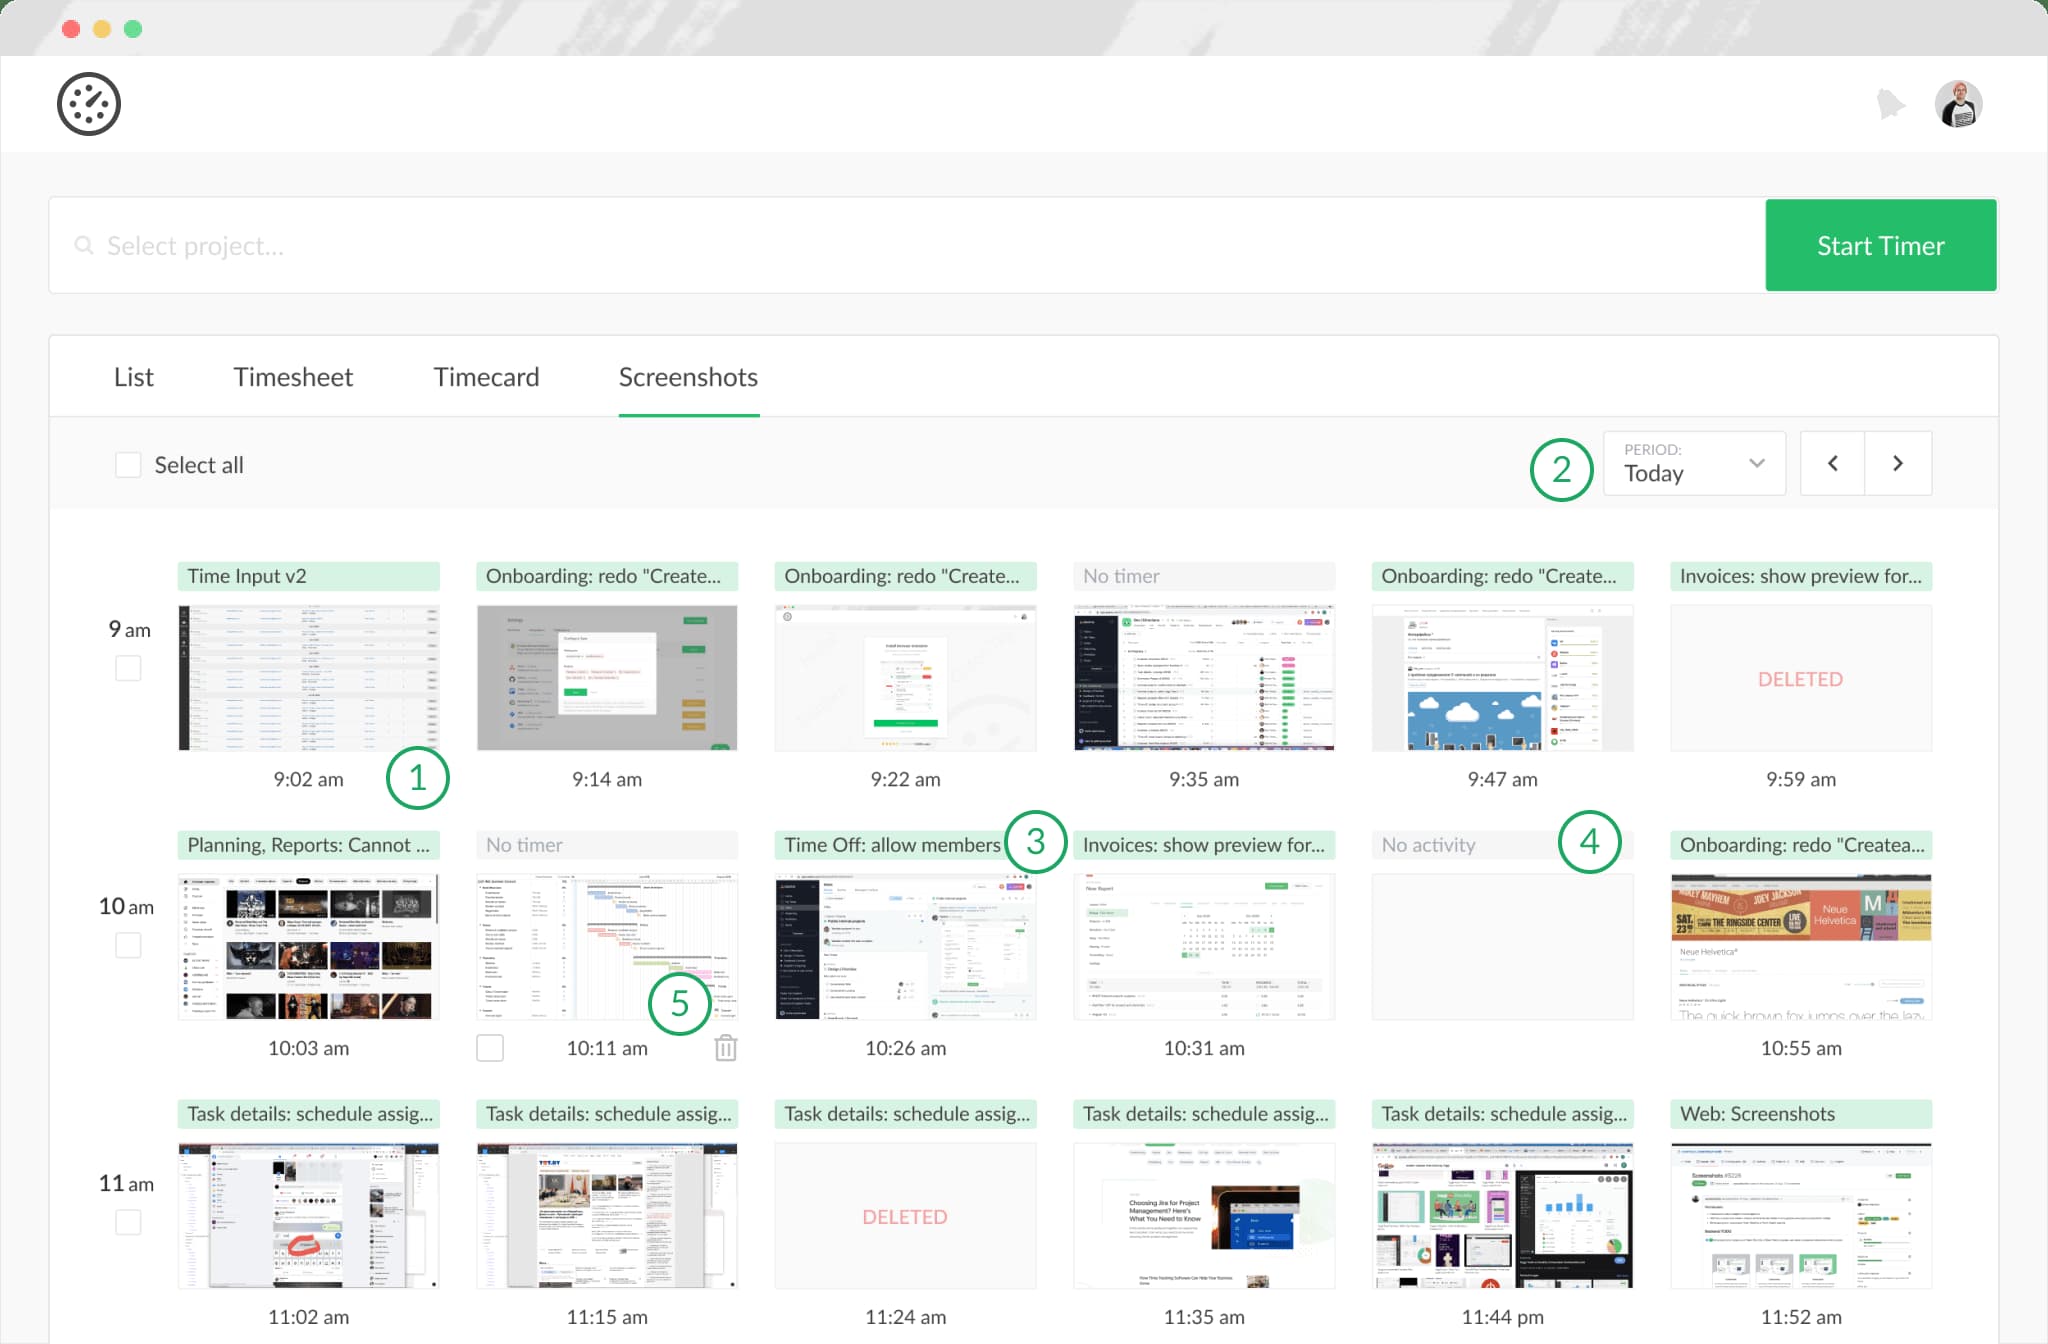The width and height of the screenshot is (2048, 1344).
Task: Switch to the Timesheet tab
Action: pos(293,377)
